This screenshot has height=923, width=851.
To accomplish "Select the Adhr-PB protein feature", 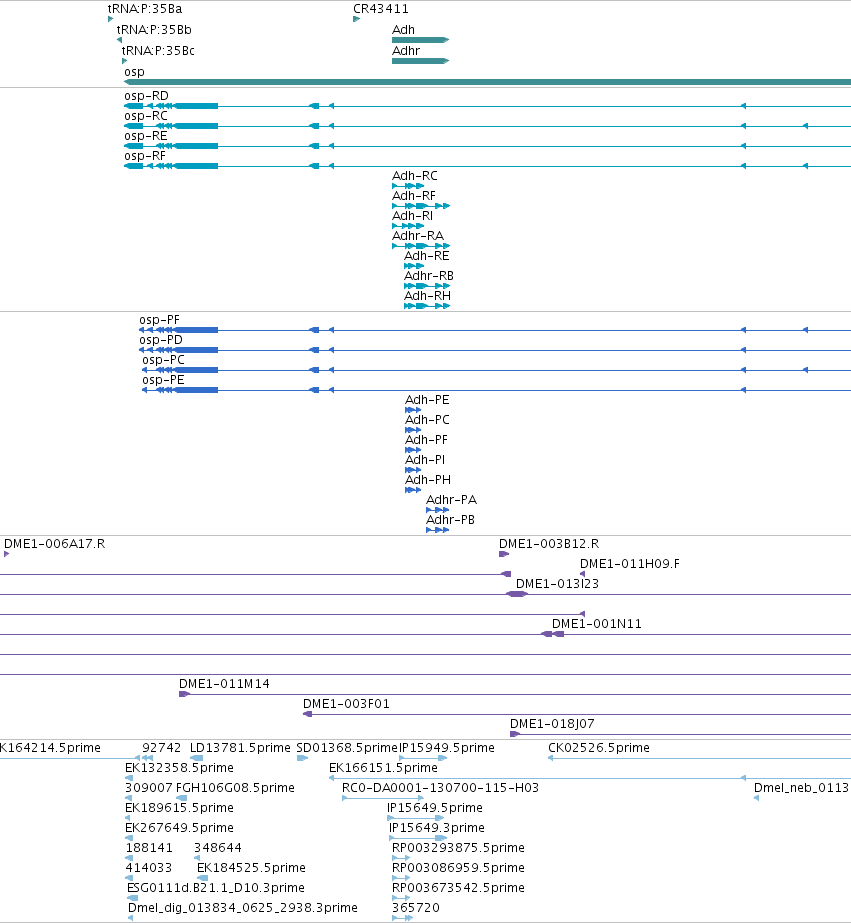I will (x=437, y=530).
